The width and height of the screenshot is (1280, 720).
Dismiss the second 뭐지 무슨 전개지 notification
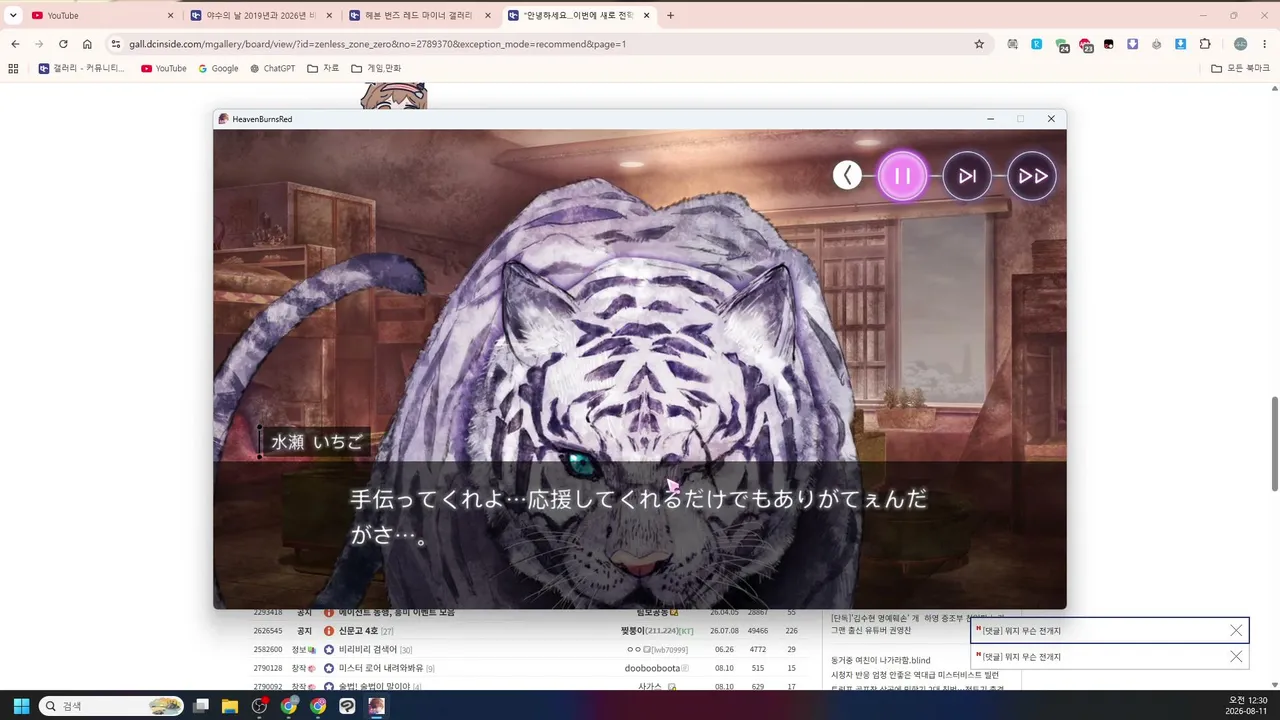point(1236,657)
